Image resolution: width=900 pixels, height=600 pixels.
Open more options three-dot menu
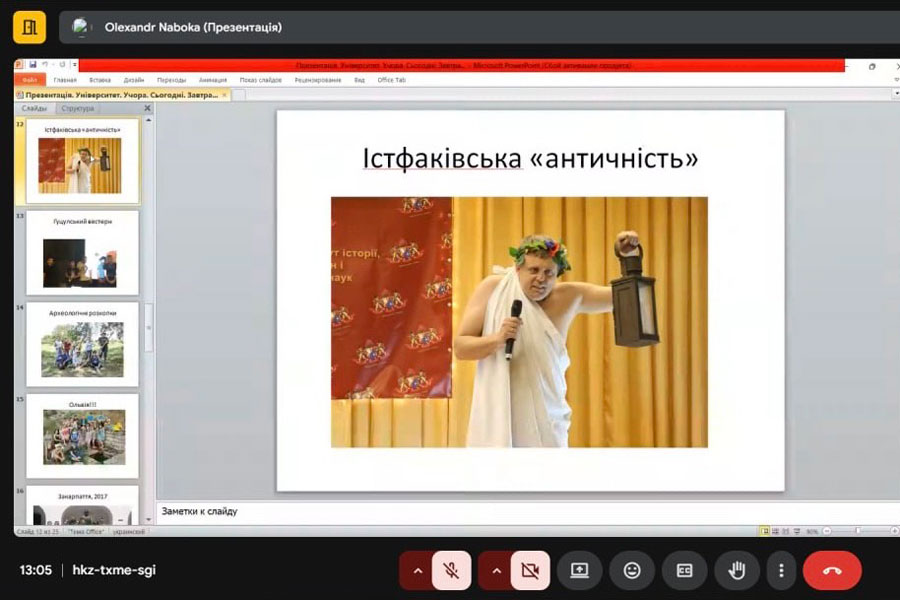(x=781, y=570)
